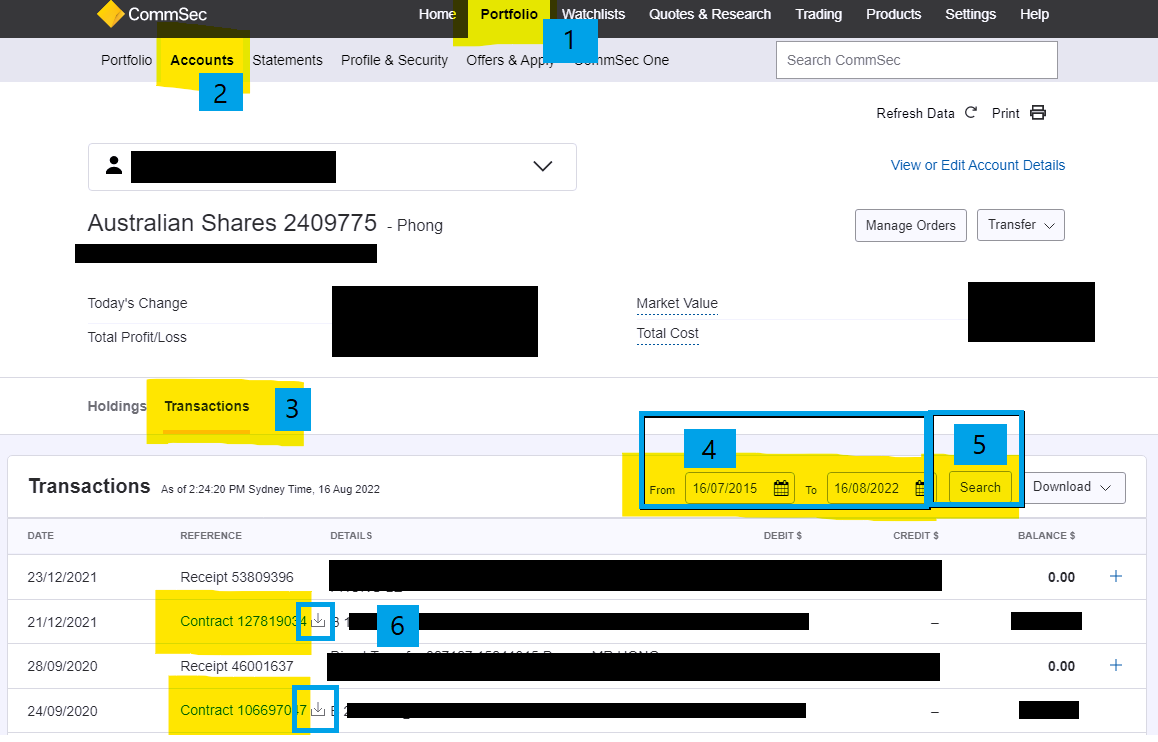This screenshot has width=1158, height=742.
Task: Click the Market Value label link
Action: click(x=676, y=303)
